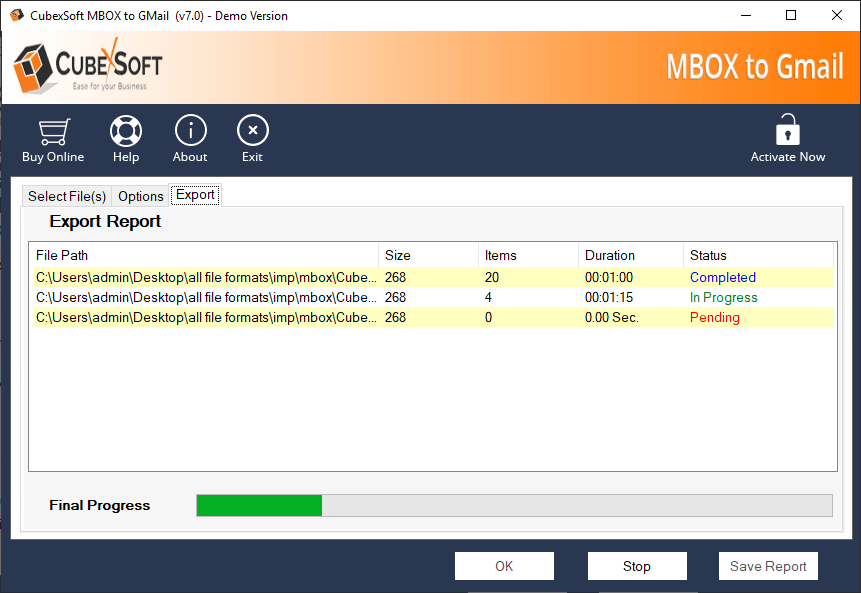
Task: Click the Exit circle-X icon
Action: (x=252, y=131)
